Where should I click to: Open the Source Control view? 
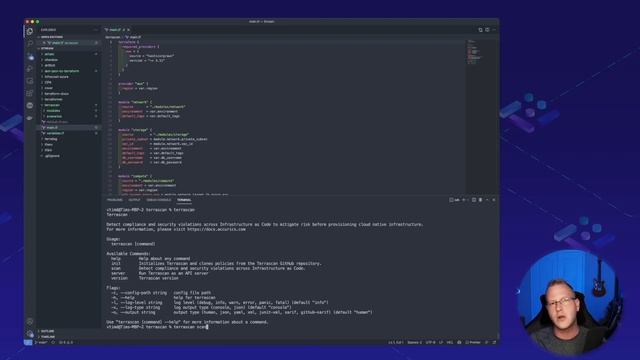[x=30, y=57]
